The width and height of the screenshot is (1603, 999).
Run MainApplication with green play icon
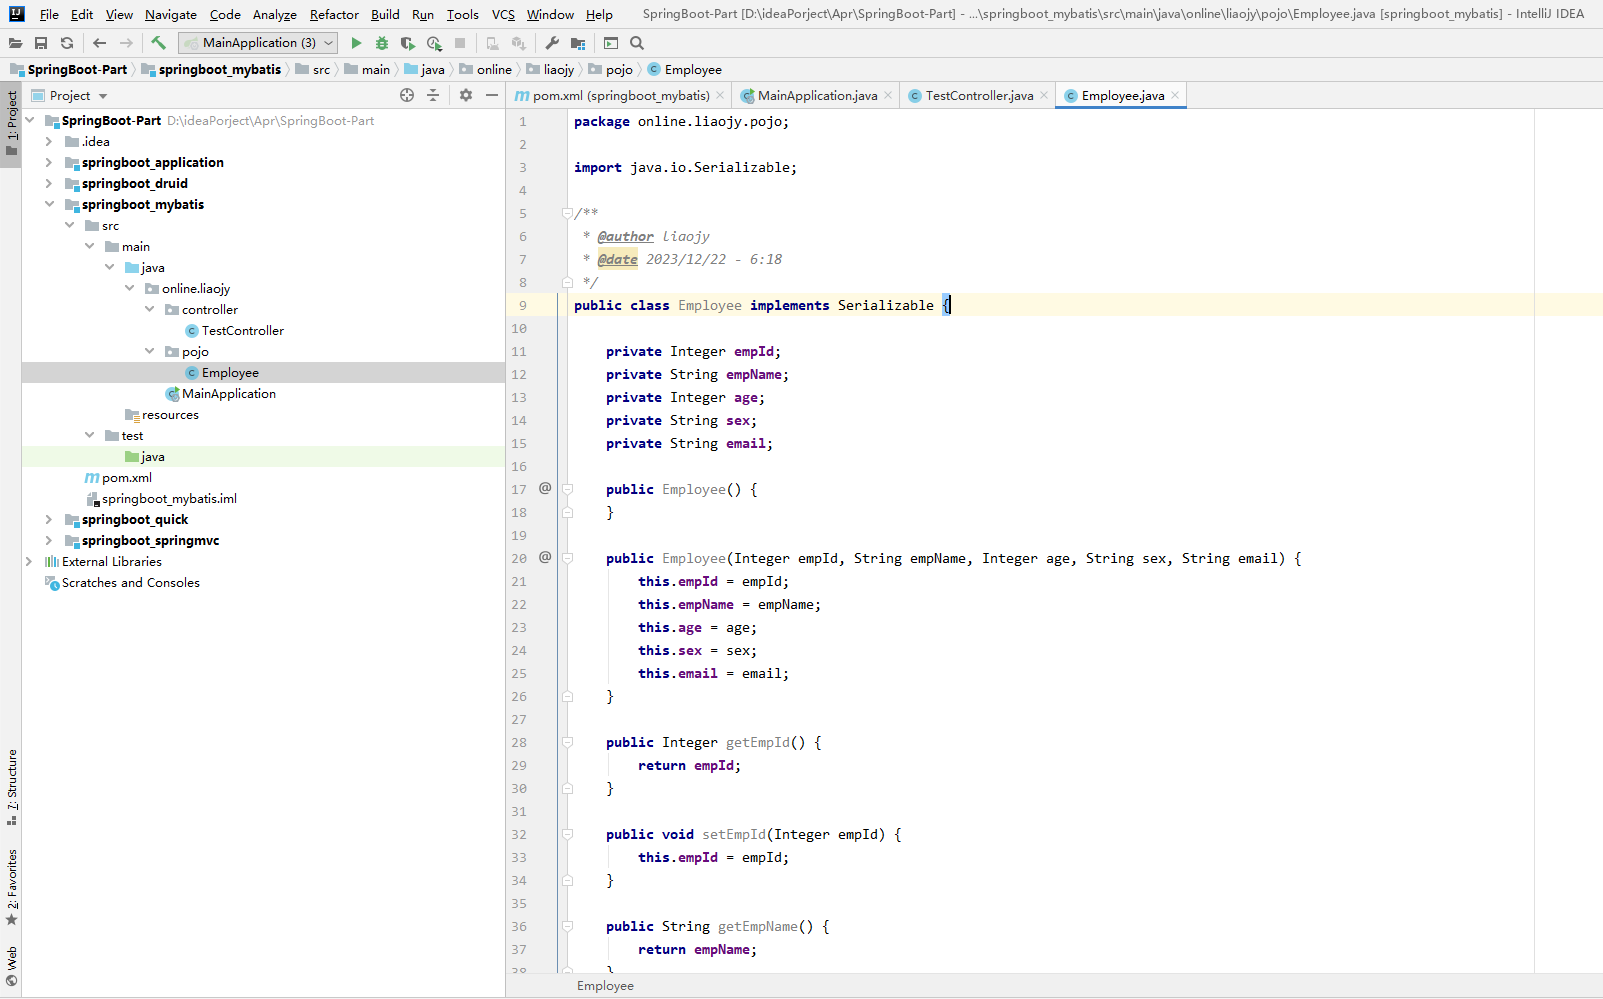click(x=356, y=43)
